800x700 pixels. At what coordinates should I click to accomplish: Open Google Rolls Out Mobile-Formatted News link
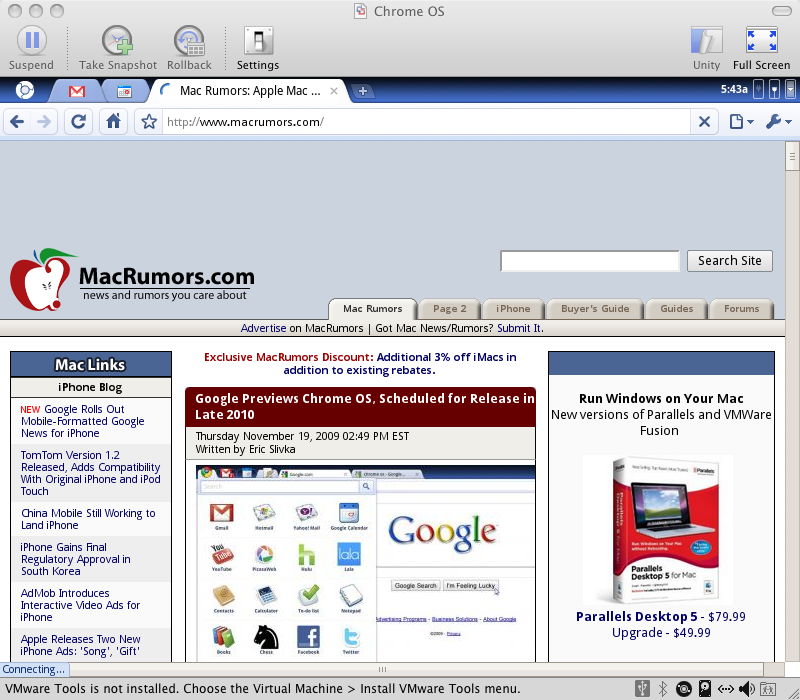pyautogui.click(x=83, y=421)
